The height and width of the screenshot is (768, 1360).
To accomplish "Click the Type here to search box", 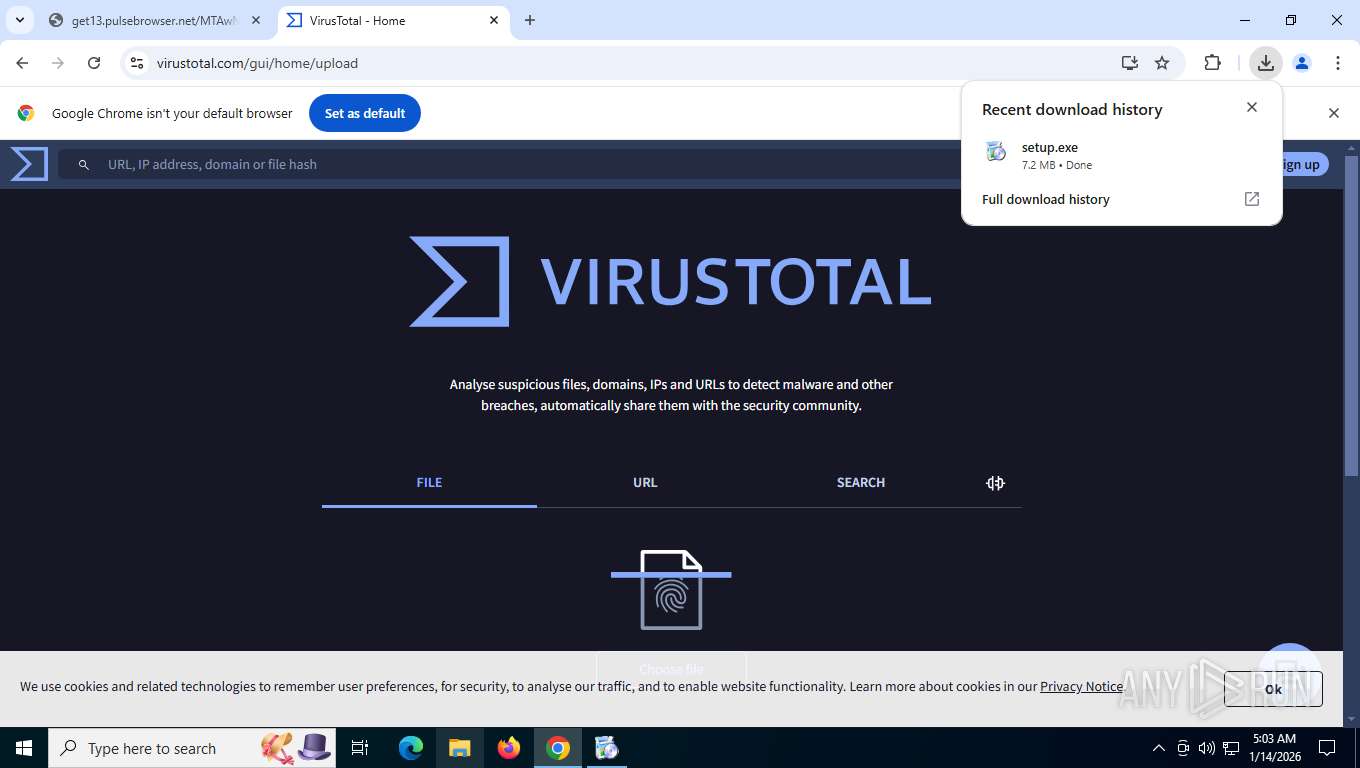I will coord(192,748).
